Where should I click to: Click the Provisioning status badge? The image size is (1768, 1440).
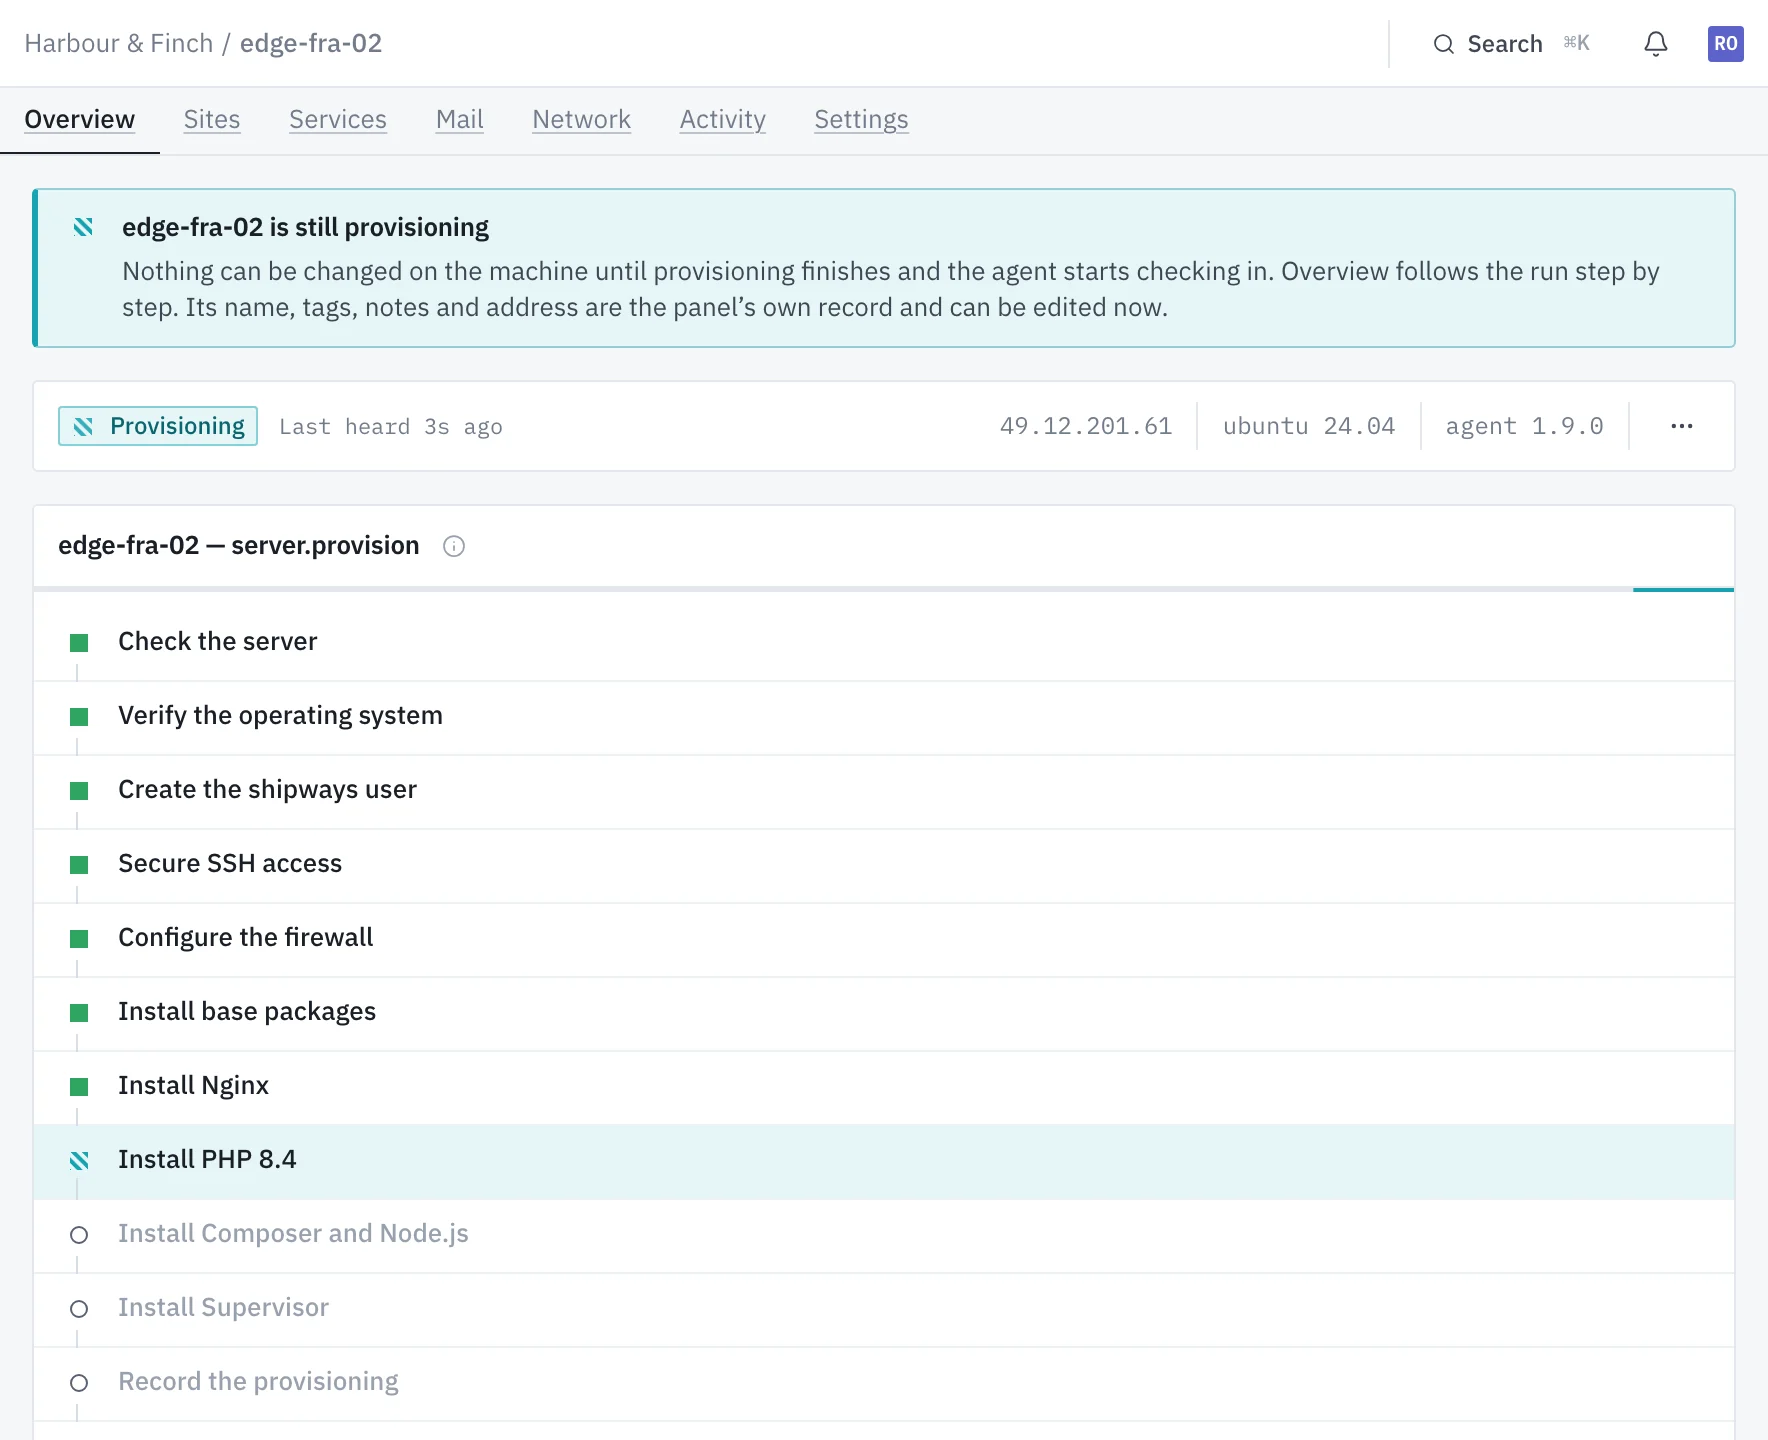[158, 426]
